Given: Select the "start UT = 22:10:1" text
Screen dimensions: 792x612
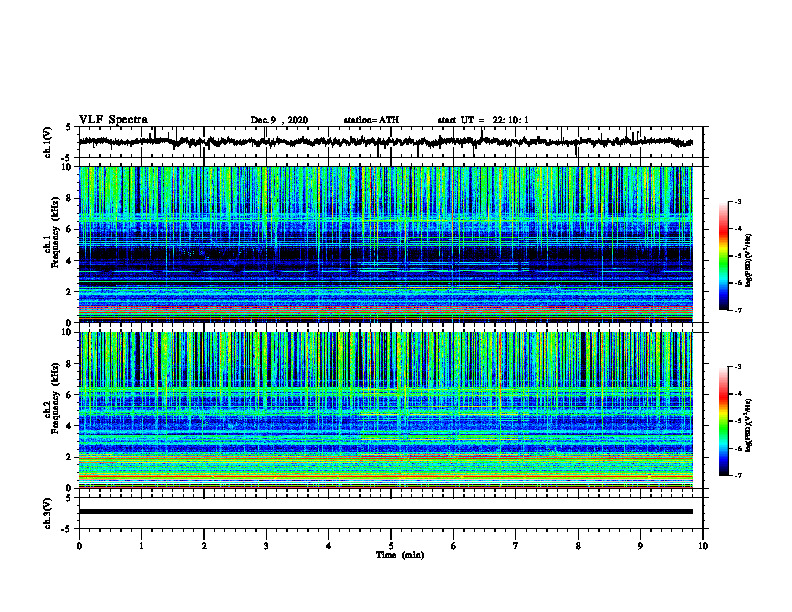Looking at the screenshot, I should (483, 120).
